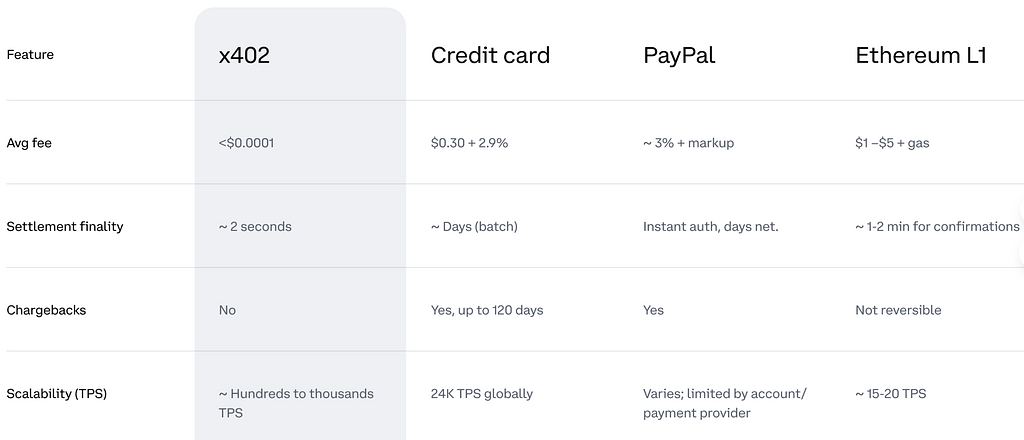Select the ~ 2 seconds settlement cell
Viewport: 1024px width, 440px height.
click(x=255, y=227)
